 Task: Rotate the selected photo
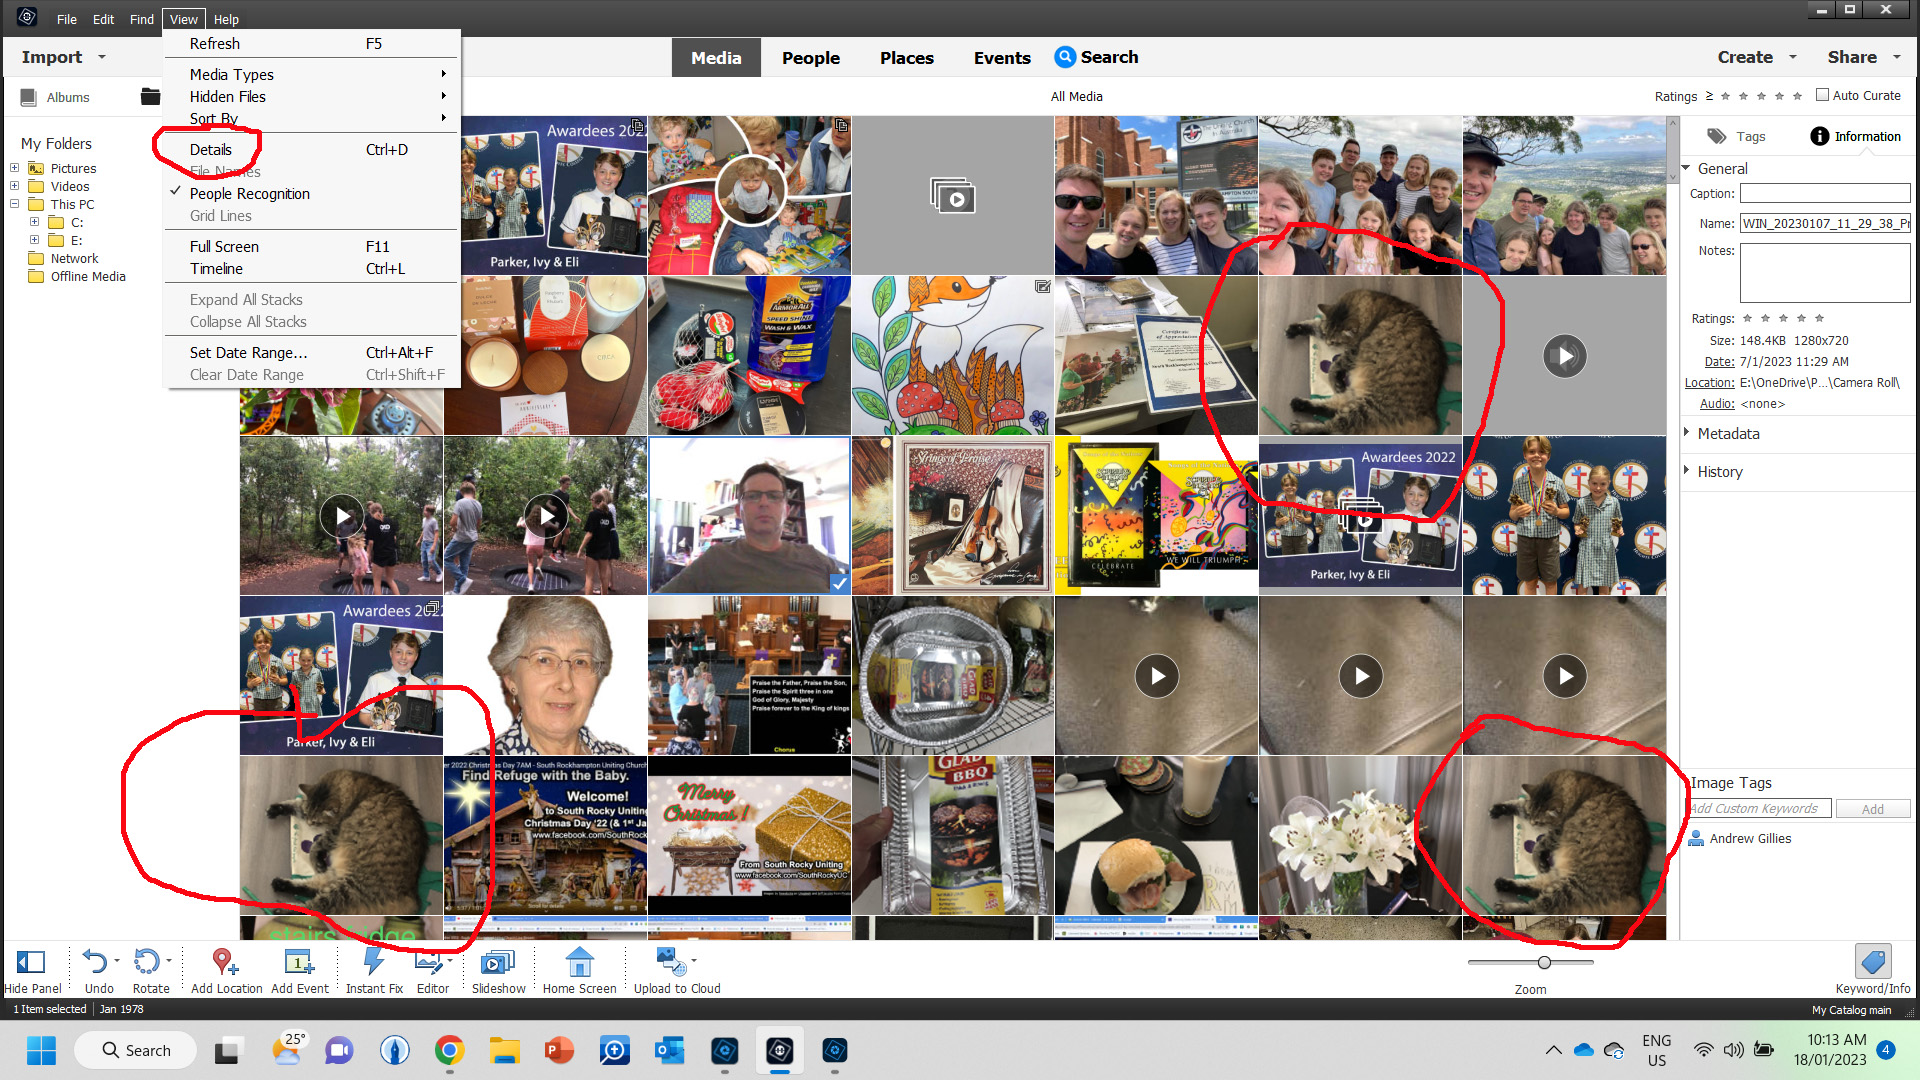click(x=148, y=966)
